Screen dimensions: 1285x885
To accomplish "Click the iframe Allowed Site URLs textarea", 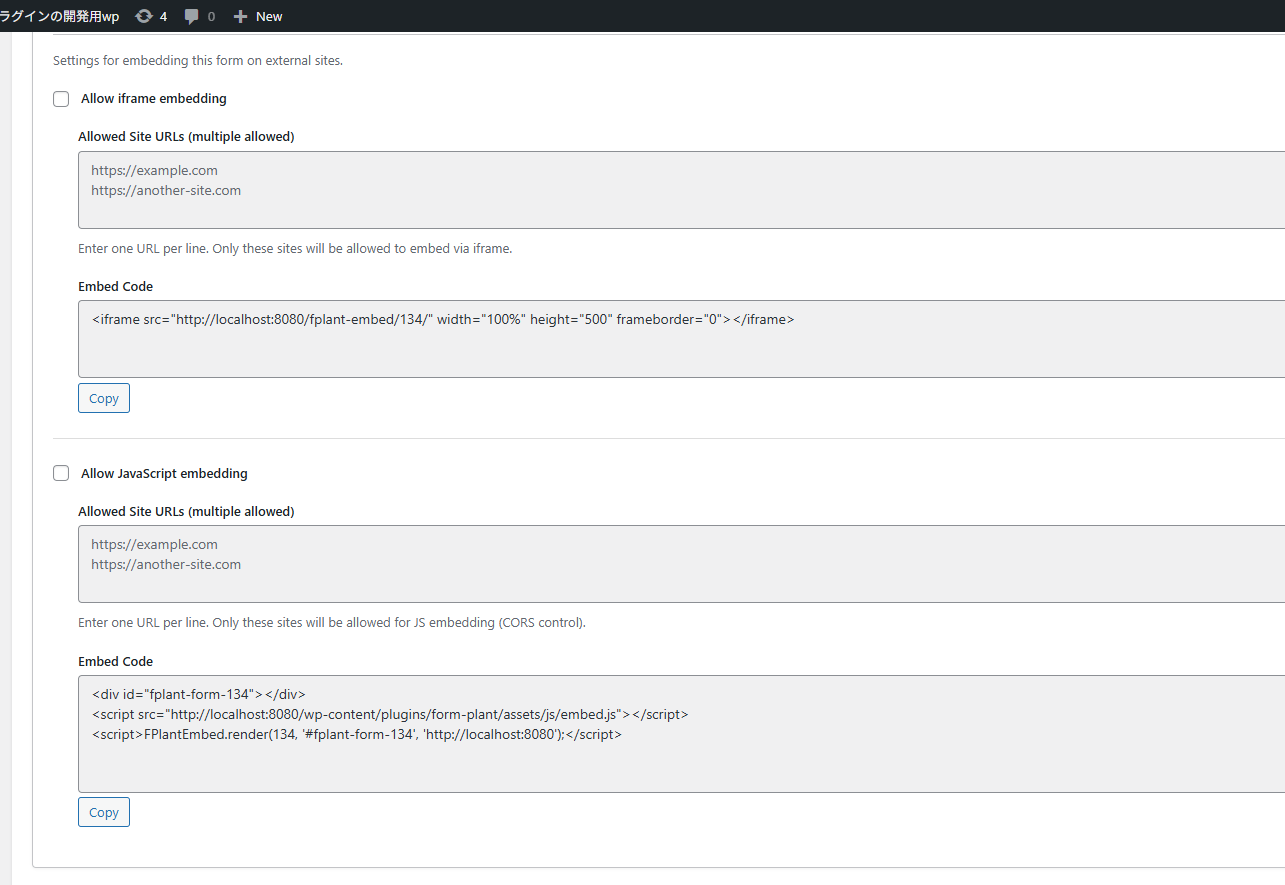I will pyautogui.click(x=400, y=190).
